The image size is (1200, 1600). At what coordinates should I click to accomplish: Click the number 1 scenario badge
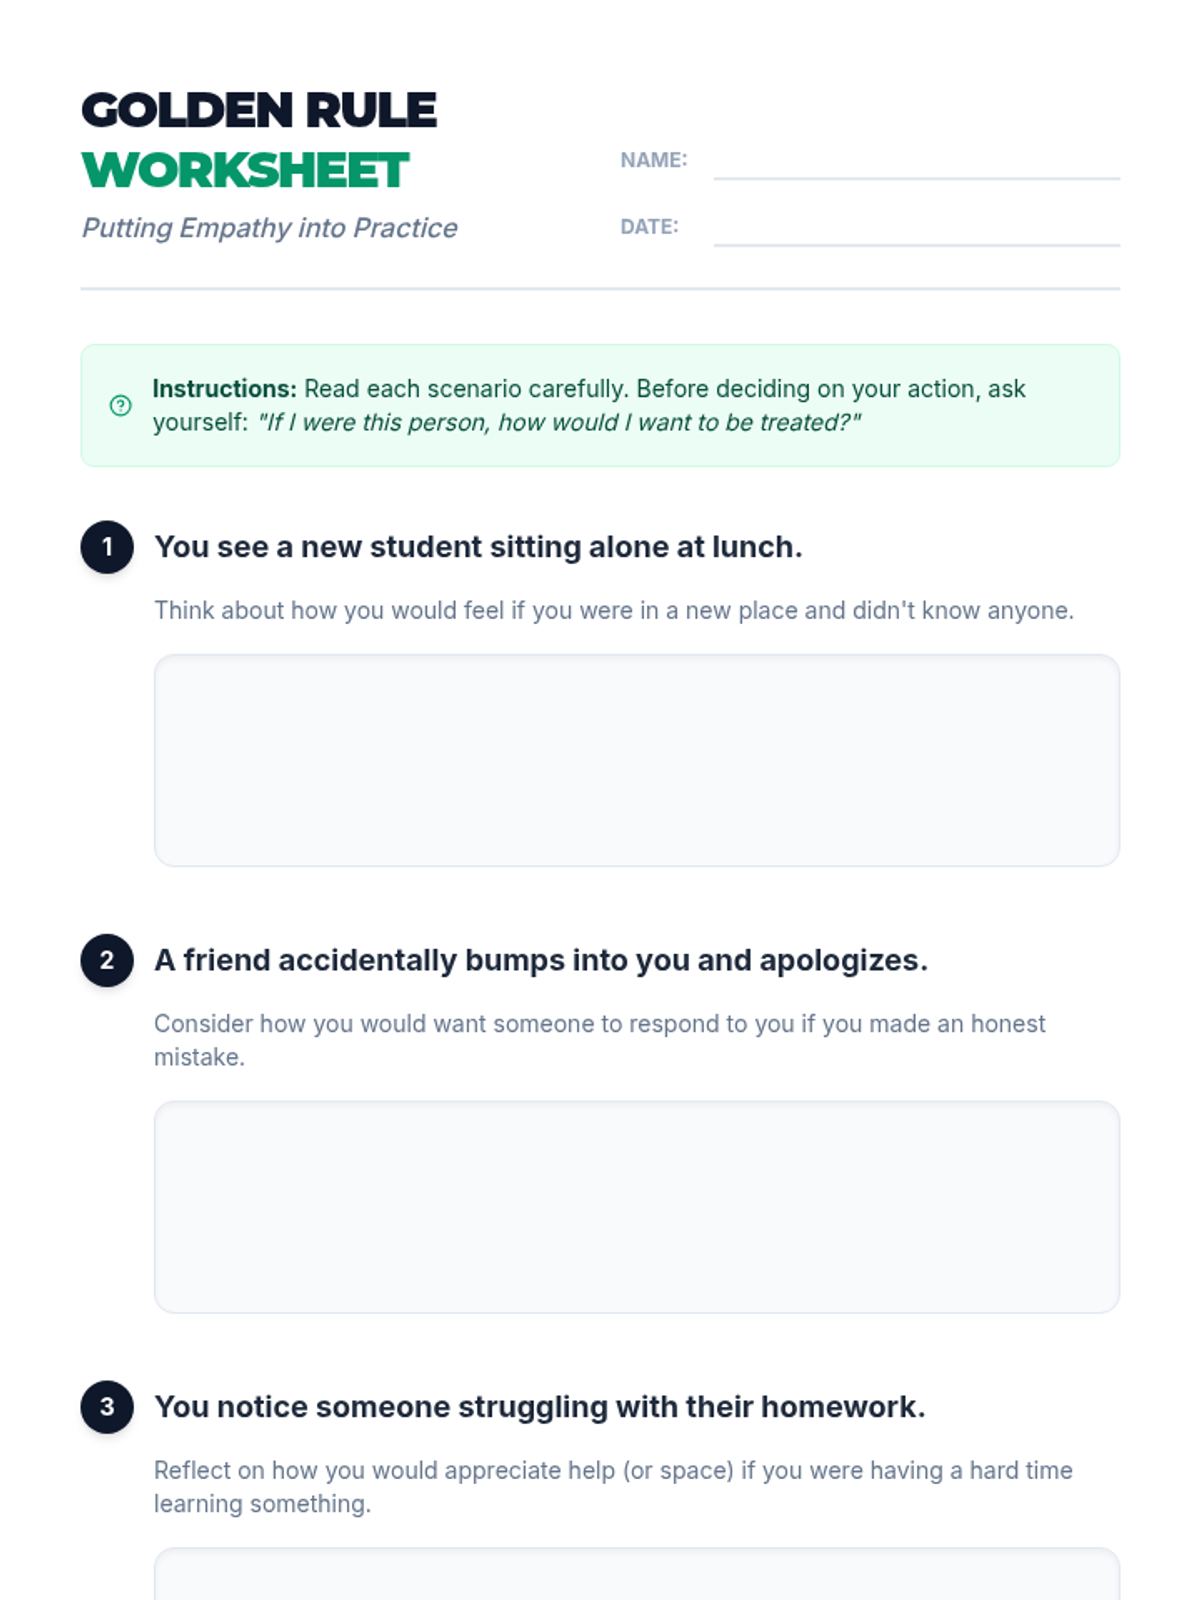click(107, 547)
